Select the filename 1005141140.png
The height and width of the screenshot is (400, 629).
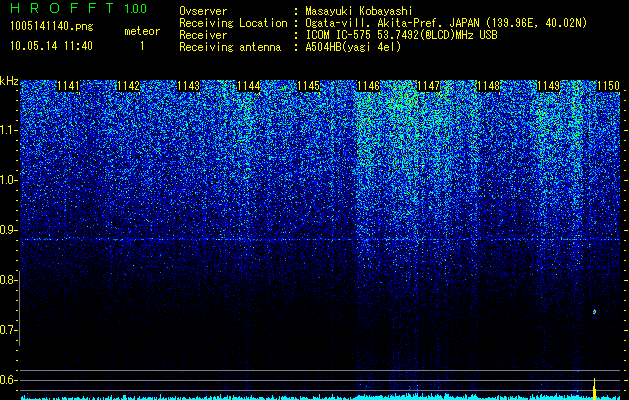point(52,27)
